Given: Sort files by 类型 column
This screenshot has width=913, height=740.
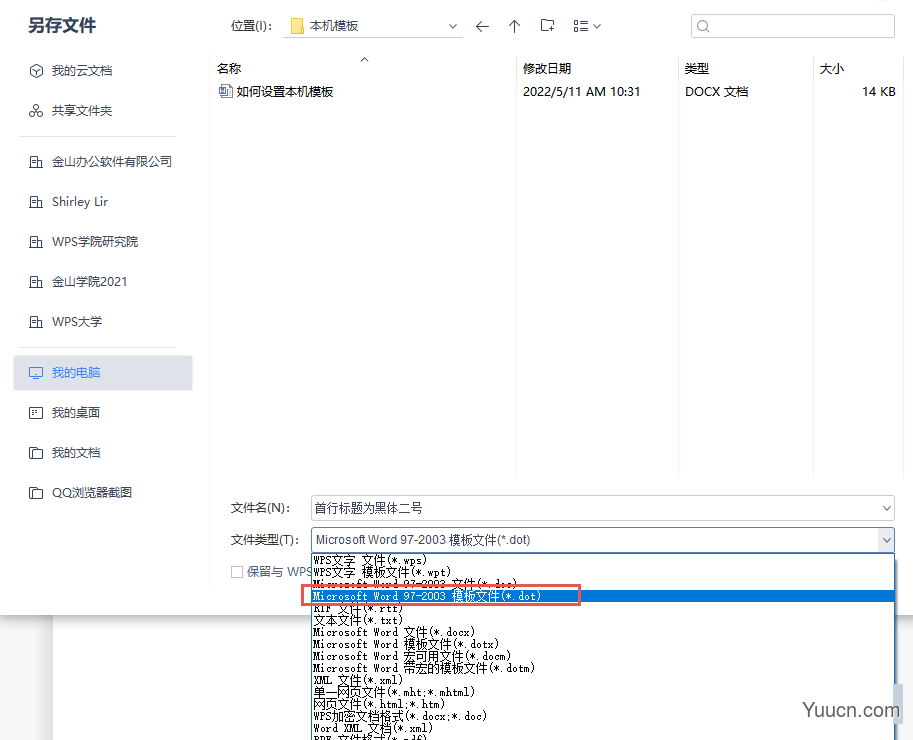Looking at the screenshot, I should (x=696, y=69).
